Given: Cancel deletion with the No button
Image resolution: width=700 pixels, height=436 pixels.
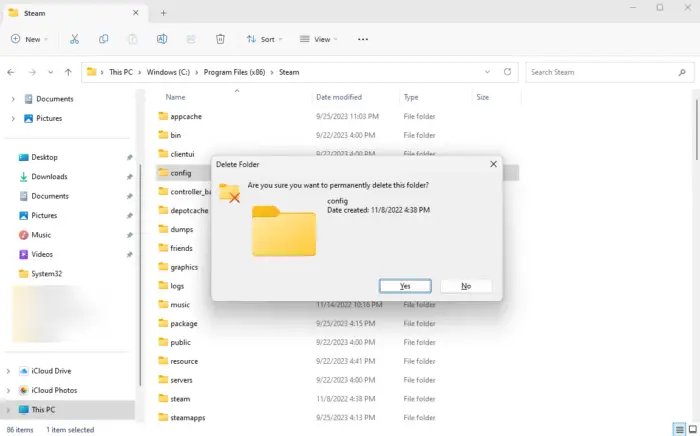Looking at the screenshot, I should [x=466, y=286].
